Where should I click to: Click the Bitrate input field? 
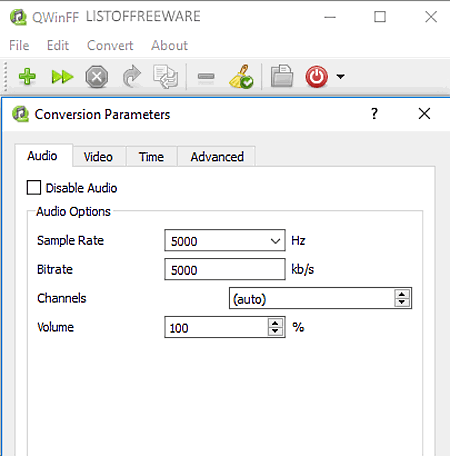[225, 269]
